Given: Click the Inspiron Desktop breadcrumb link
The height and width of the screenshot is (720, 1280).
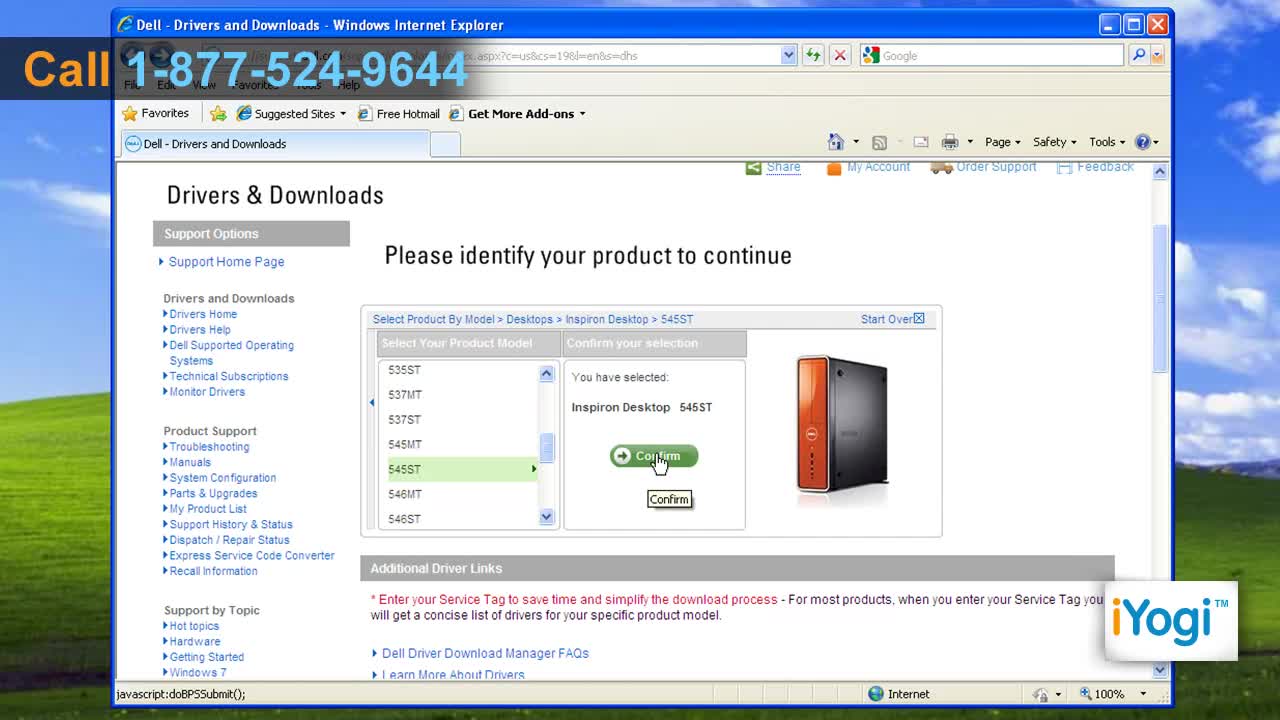Looking at the screenshot, I should coord(607,319).
